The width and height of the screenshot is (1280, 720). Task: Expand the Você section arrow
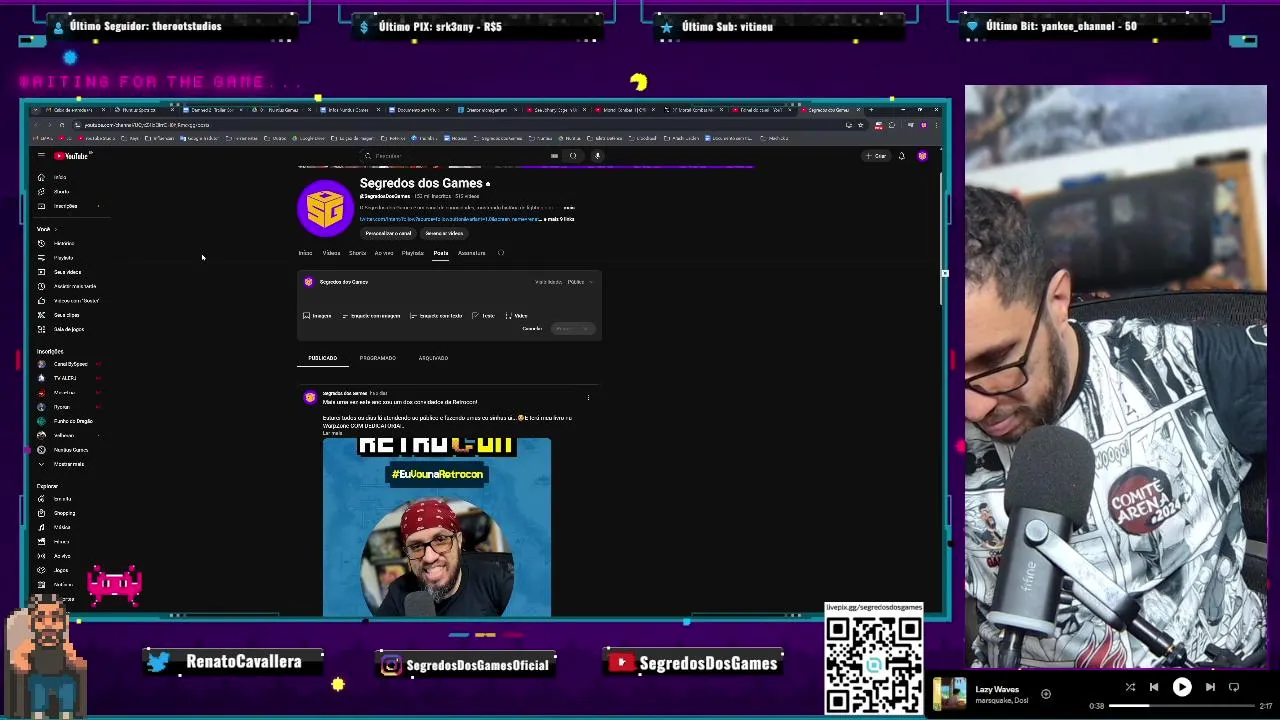point(55,229)
